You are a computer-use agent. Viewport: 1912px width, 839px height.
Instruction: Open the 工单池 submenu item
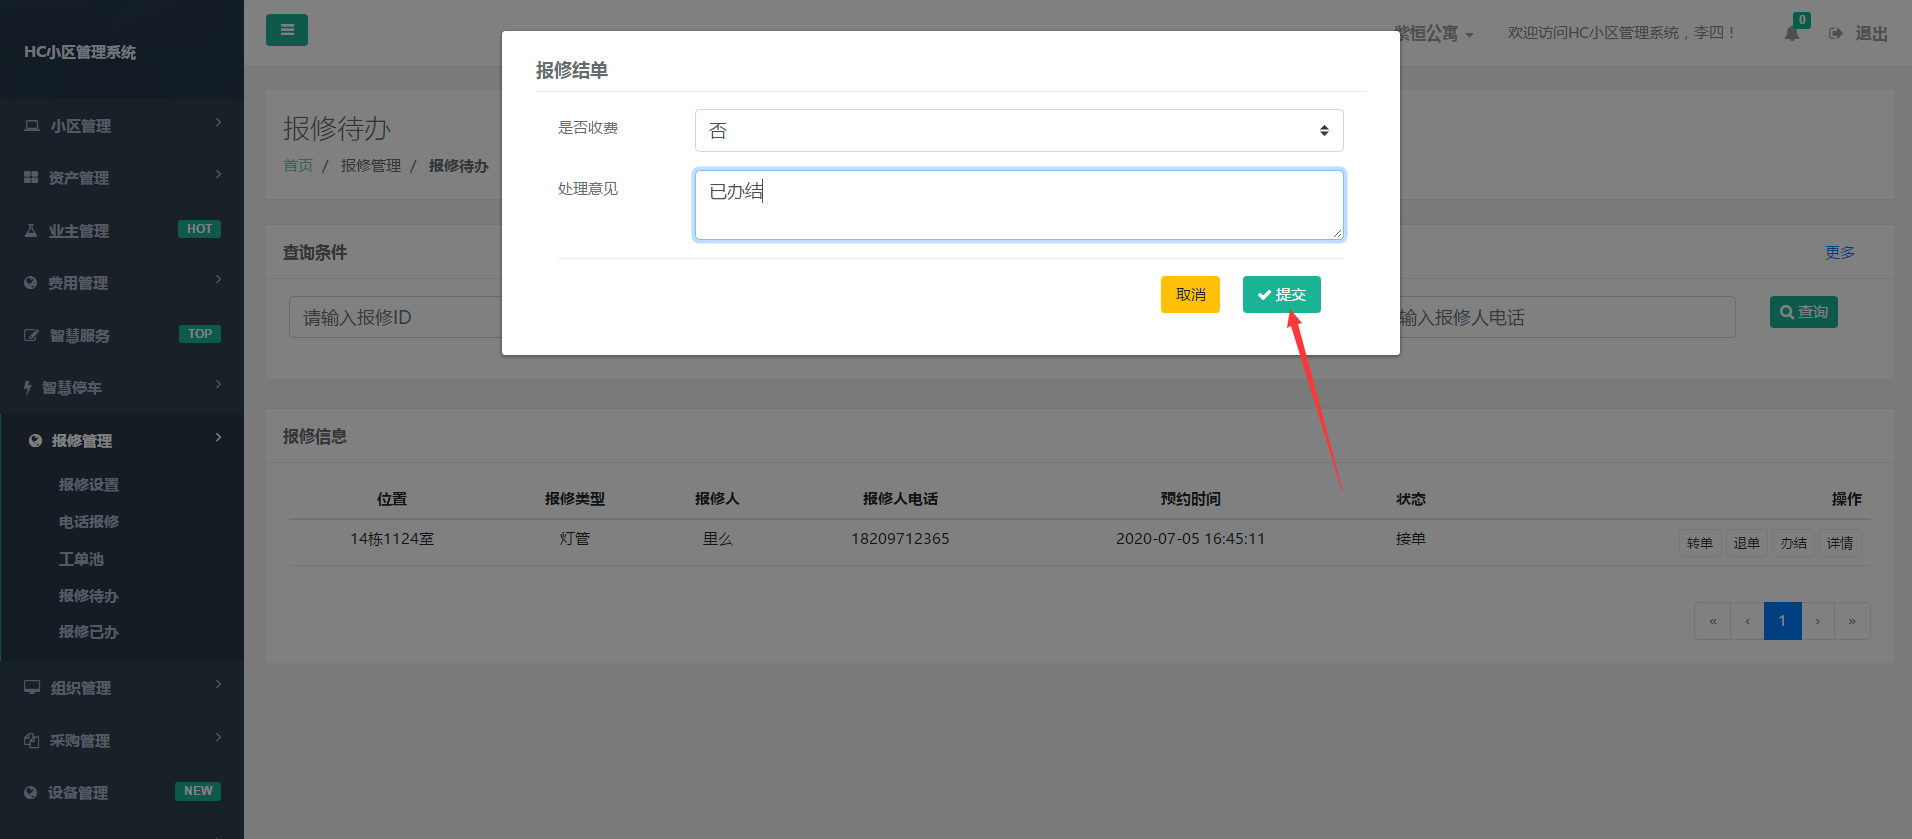pyautogui.click(x=81, y=559)
